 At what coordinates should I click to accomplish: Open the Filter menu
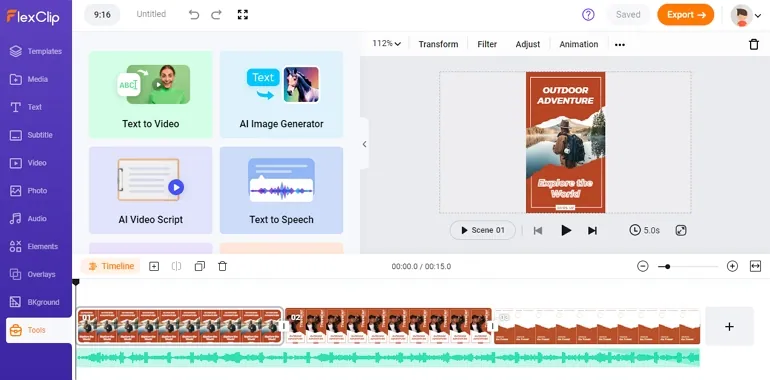[x=487, y=44]
